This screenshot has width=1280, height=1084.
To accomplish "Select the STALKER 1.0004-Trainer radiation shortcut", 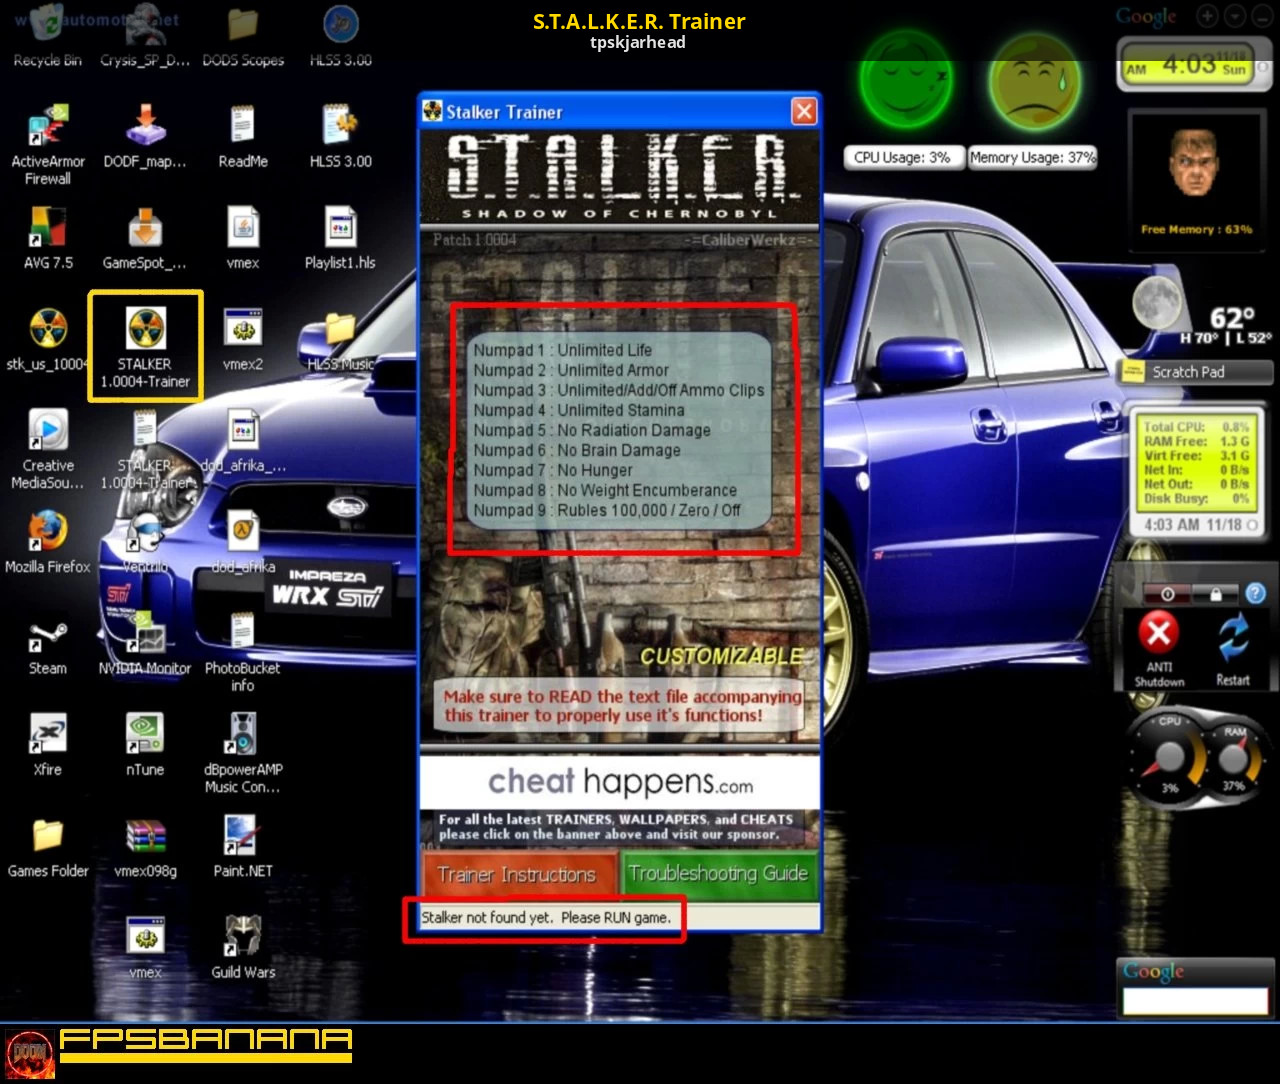I will click(x=145, y=346).
